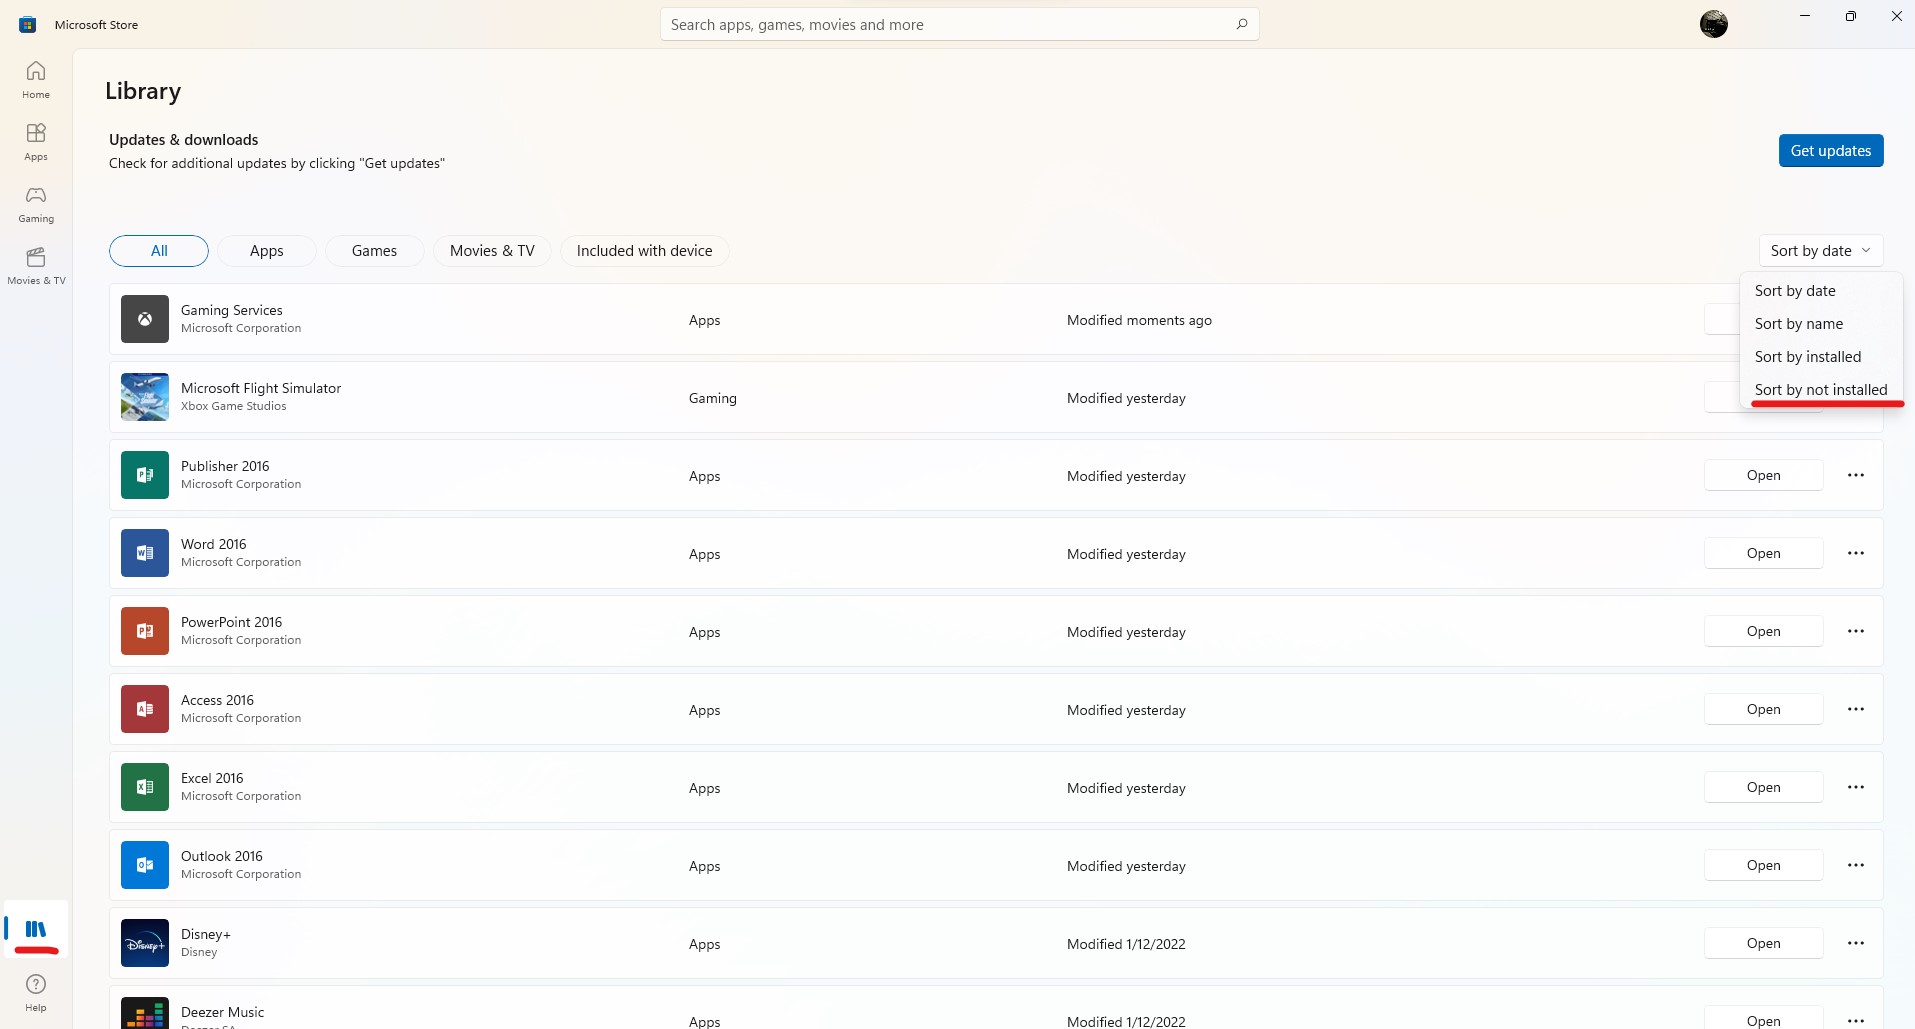Click the search magnifier icon
The width and height of the screenshot is (1915, 1029).
tap(1241, 24)
